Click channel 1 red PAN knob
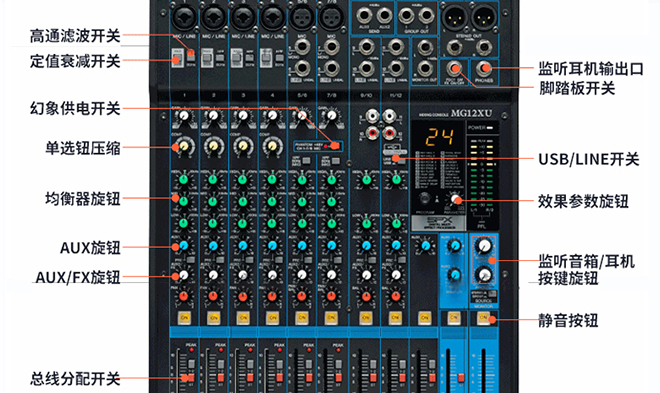The width and height of the screenshot is (660, 393). click(184, 296)
